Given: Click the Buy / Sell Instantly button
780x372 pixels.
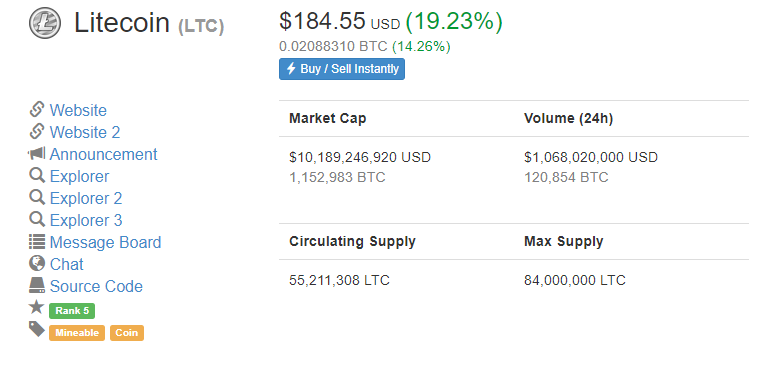Looking at the screenshot, I should click(342, 69).
